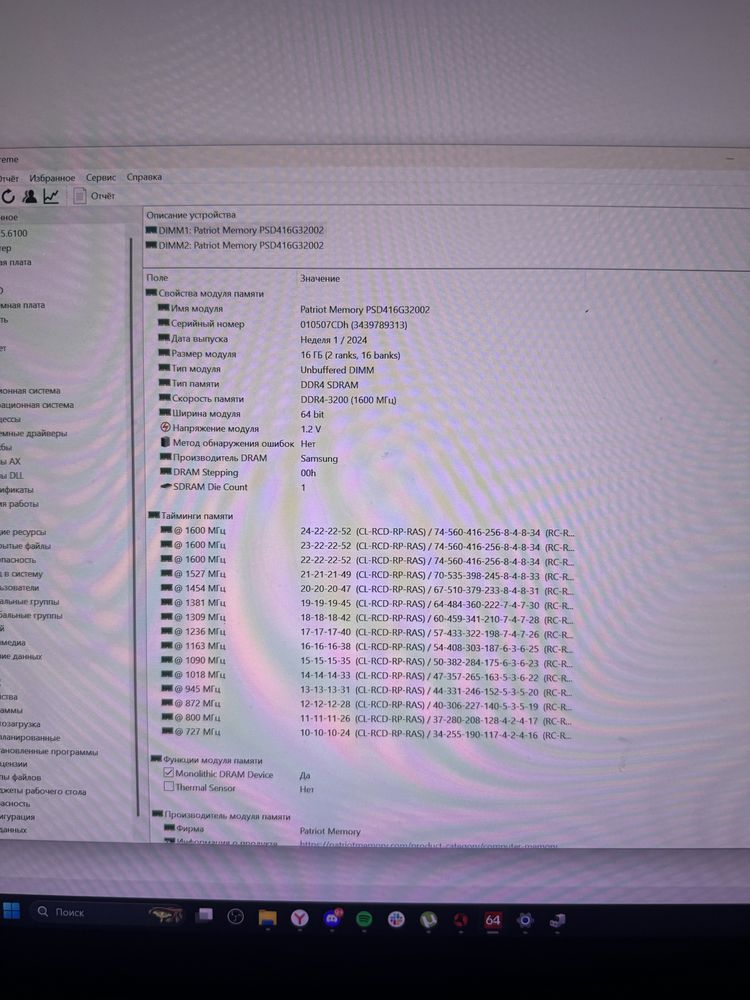Image resolution: width=750 pixels, height=1000 pixels.
Task: Open Task View from the taskbar
Action: (x=204, y=916)
